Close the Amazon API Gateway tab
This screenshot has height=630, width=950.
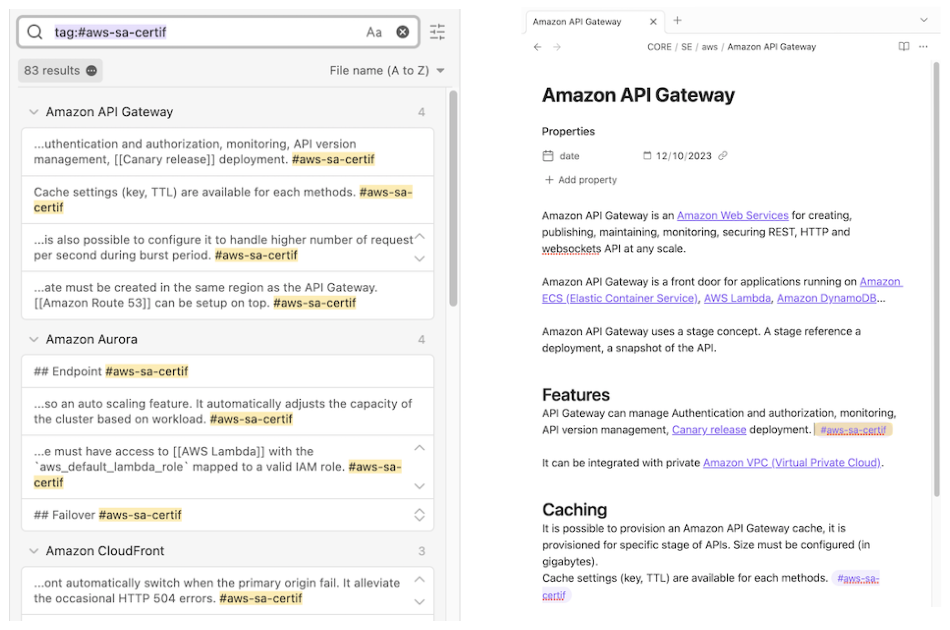653,22
